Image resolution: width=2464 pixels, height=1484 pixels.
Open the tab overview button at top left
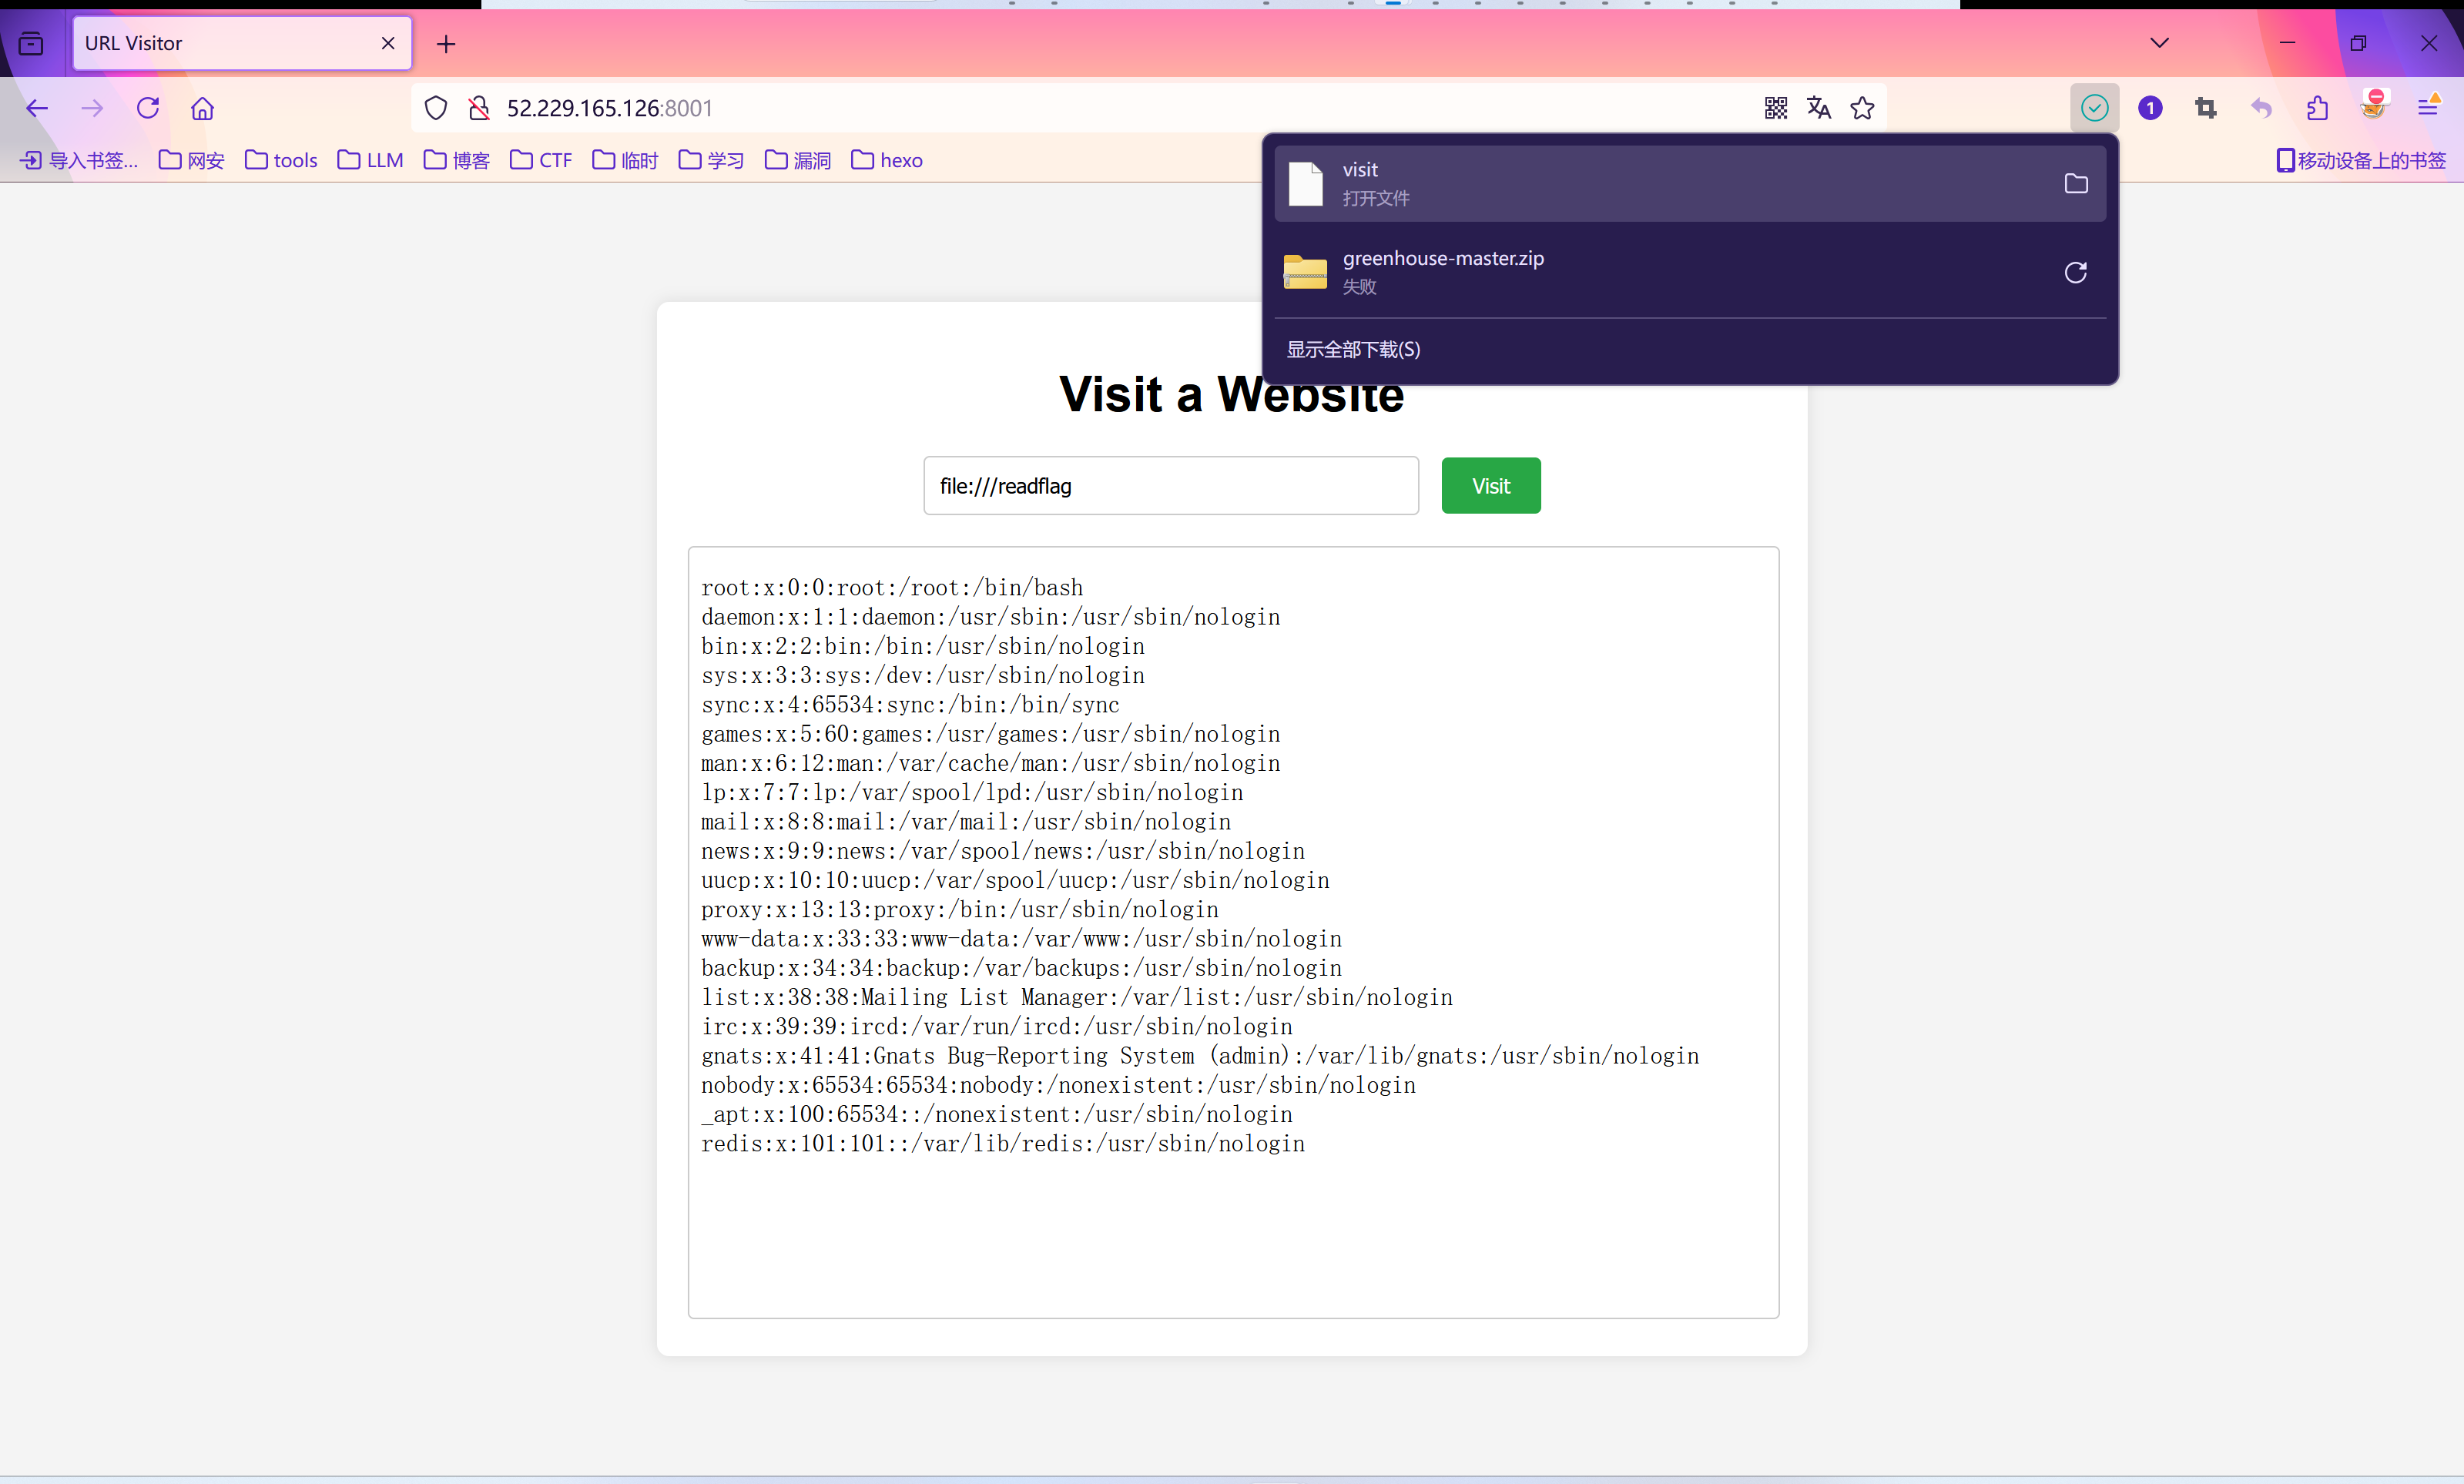pos(31,43)
